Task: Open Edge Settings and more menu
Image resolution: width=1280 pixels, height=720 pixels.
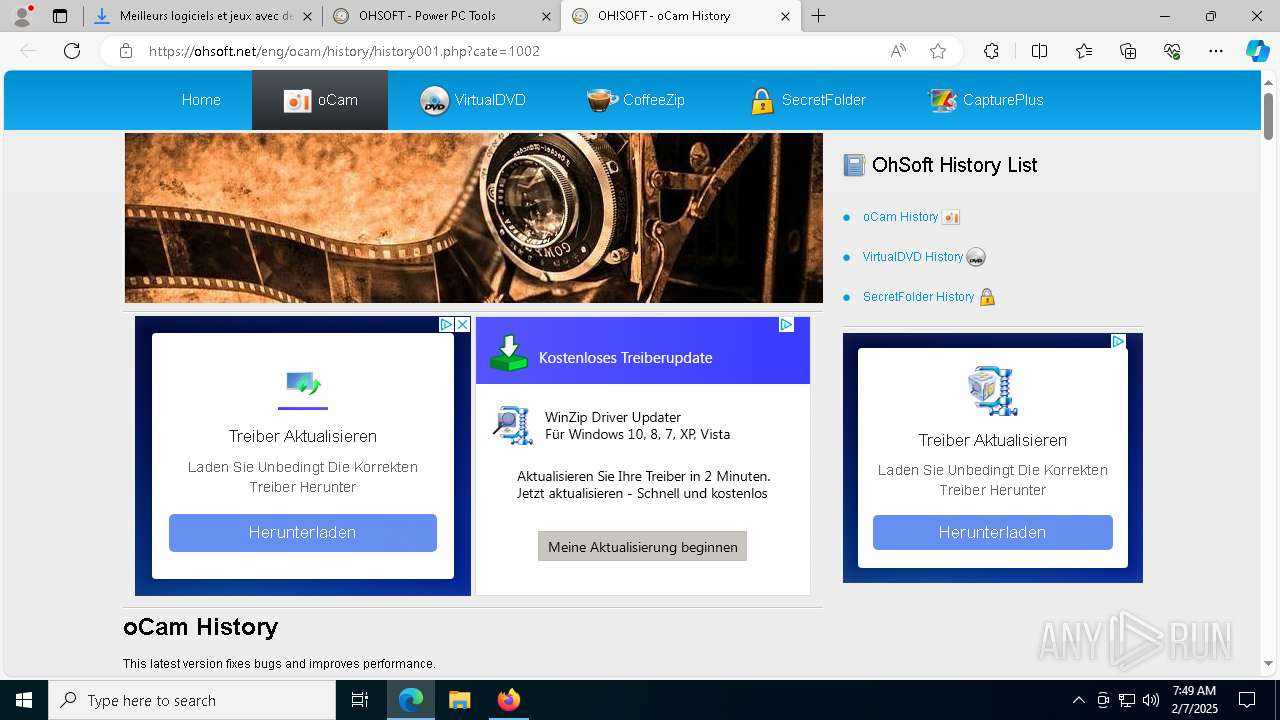Action: click(1216, 51)
